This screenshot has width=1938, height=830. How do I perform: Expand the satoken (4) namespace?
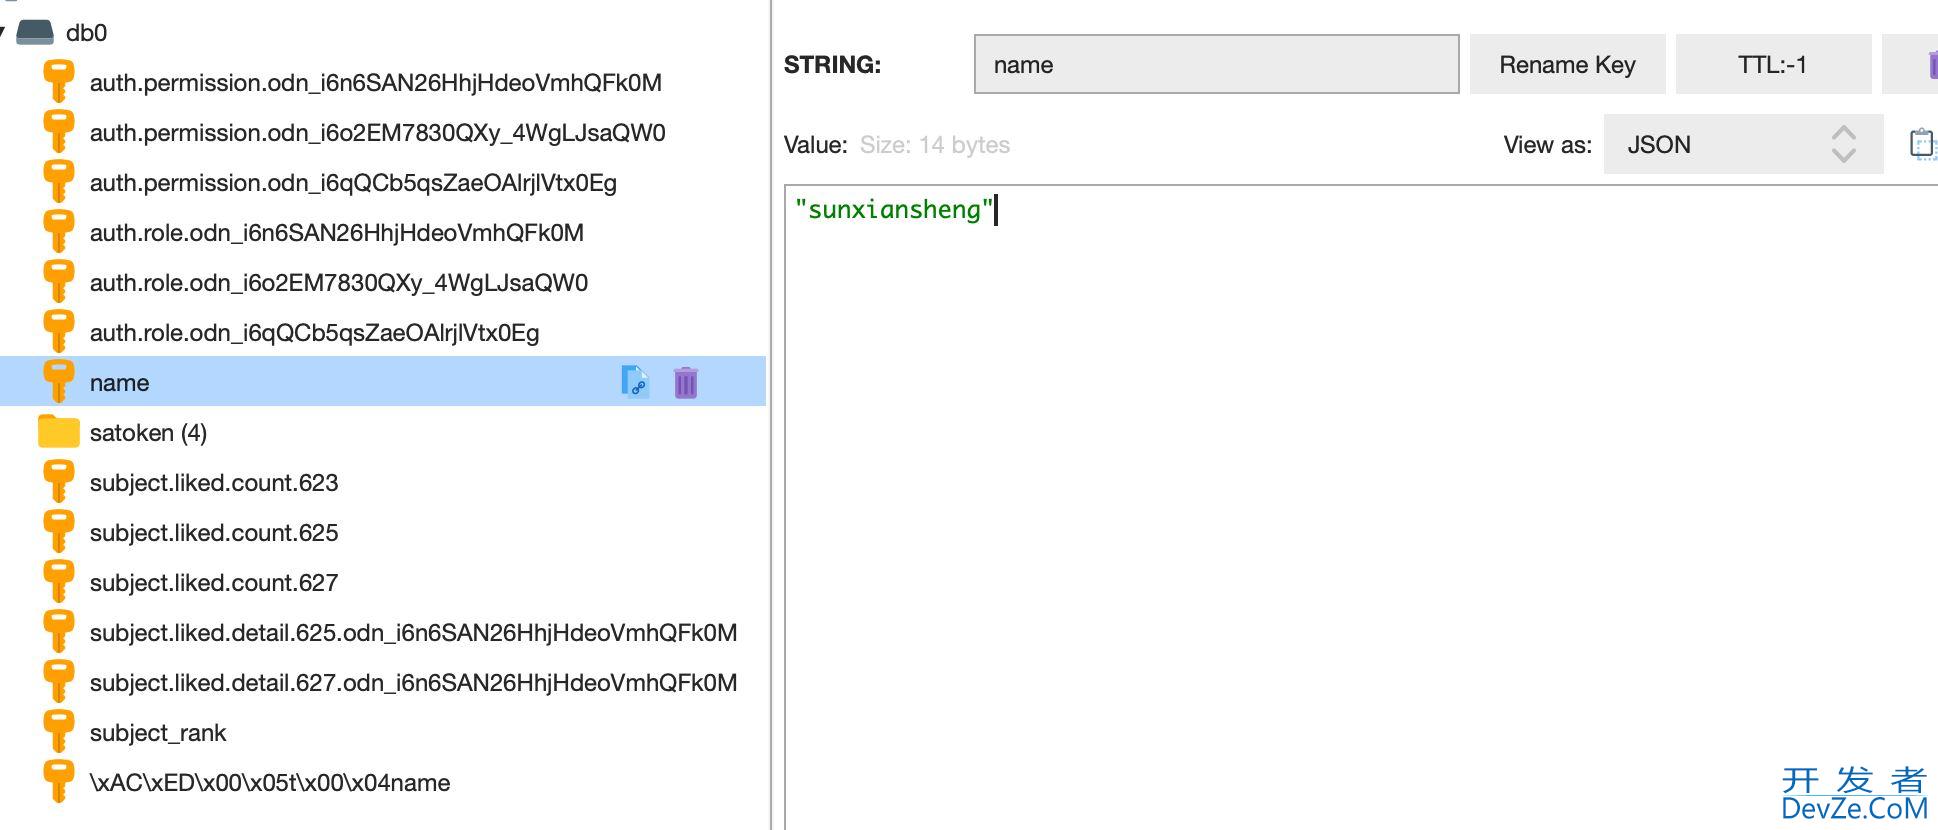click(x=148, y=433)
